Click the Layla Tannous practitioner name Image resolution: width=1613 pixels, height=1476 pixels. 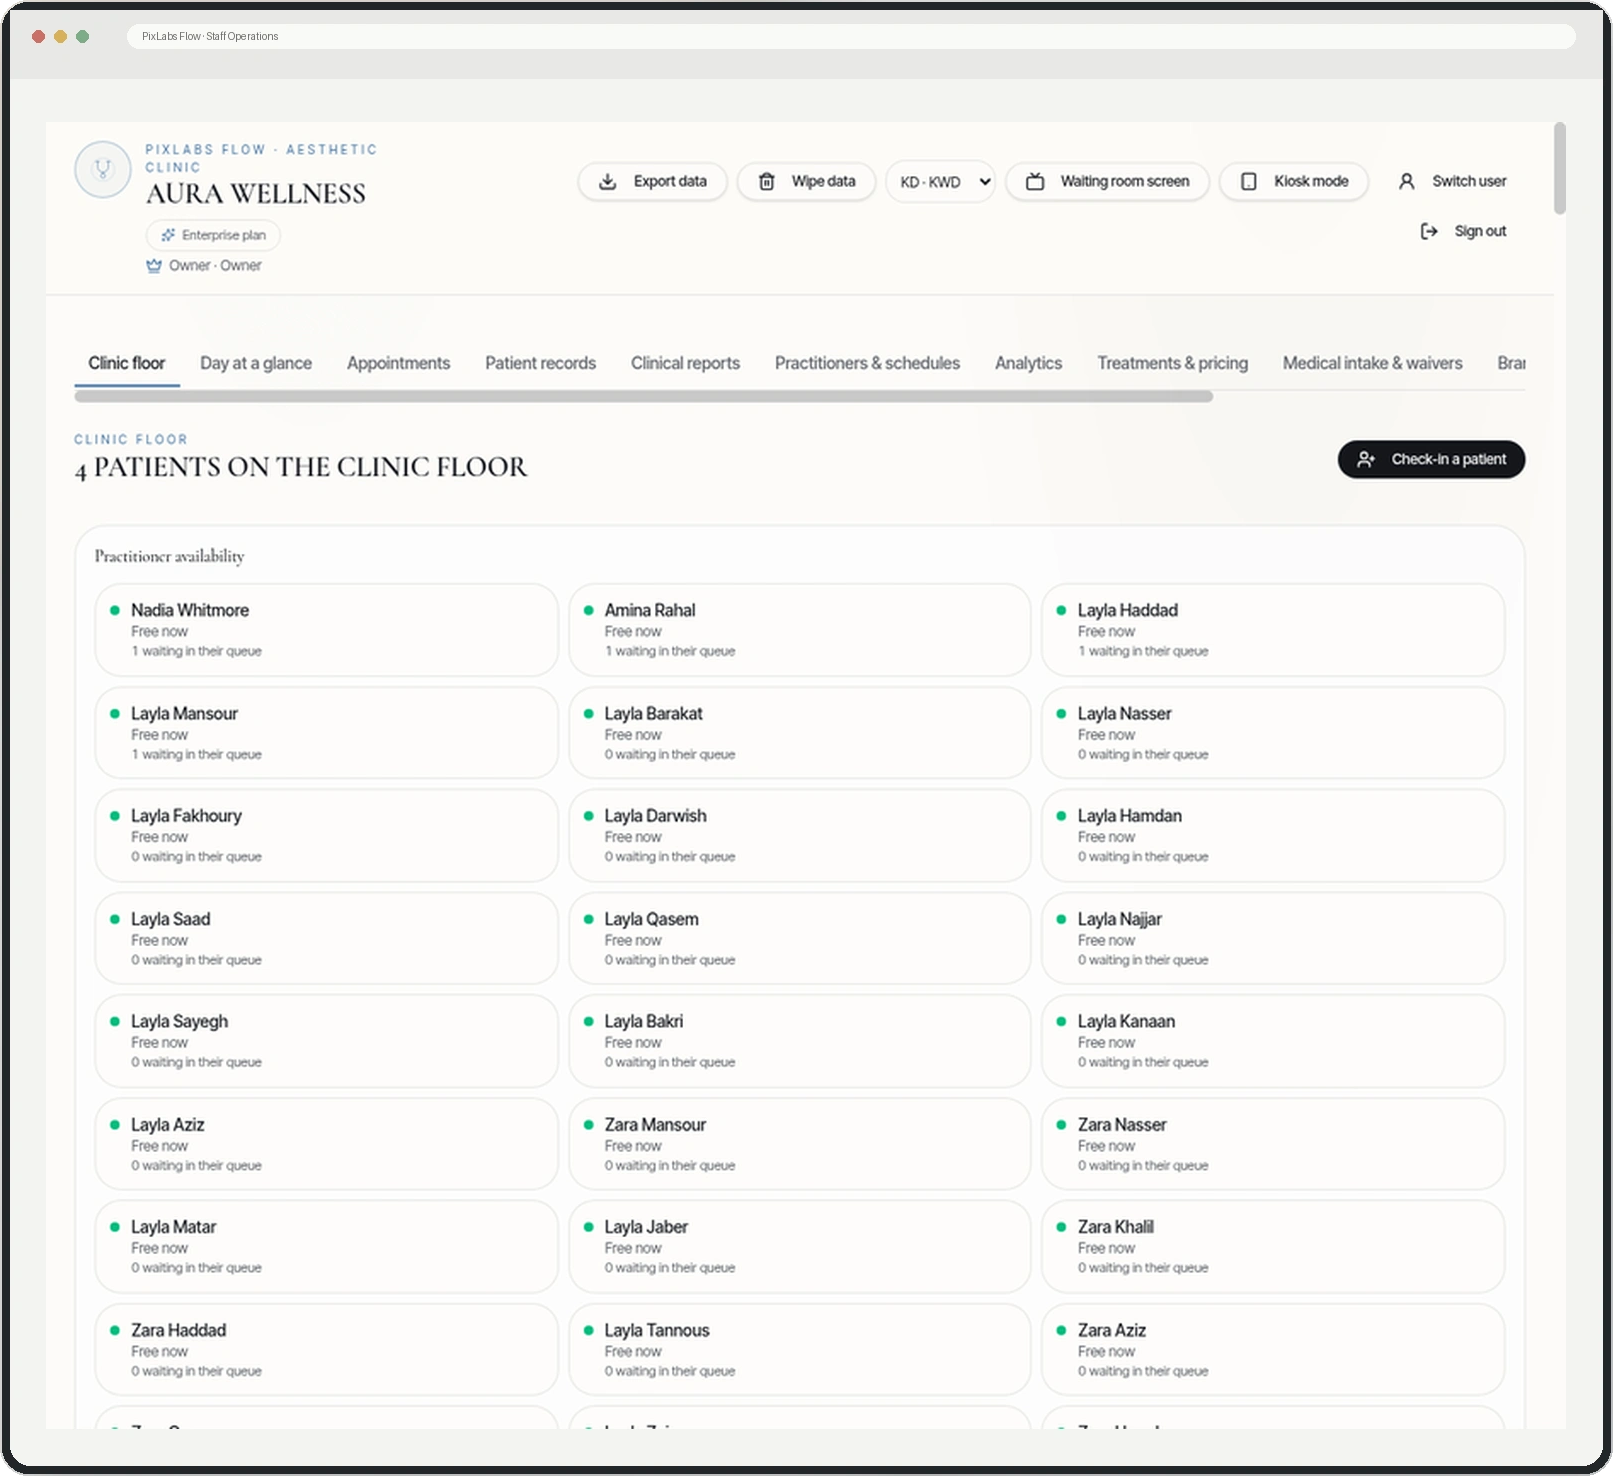click(656, 1331)
